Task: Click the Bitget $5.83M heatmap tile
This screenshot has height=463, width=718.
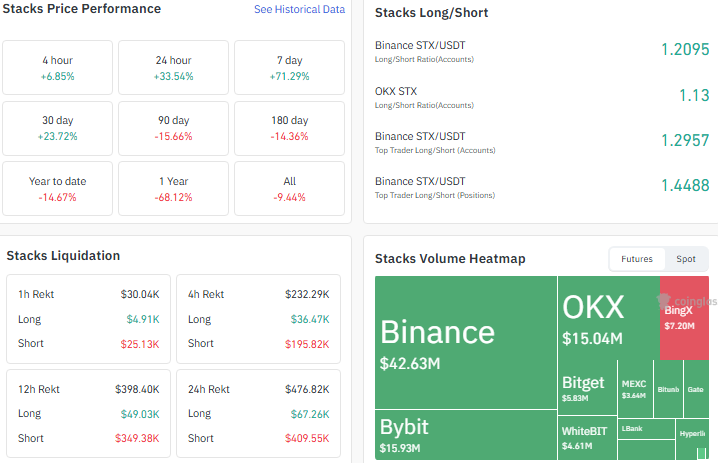Action: click(x=587, y=387)
